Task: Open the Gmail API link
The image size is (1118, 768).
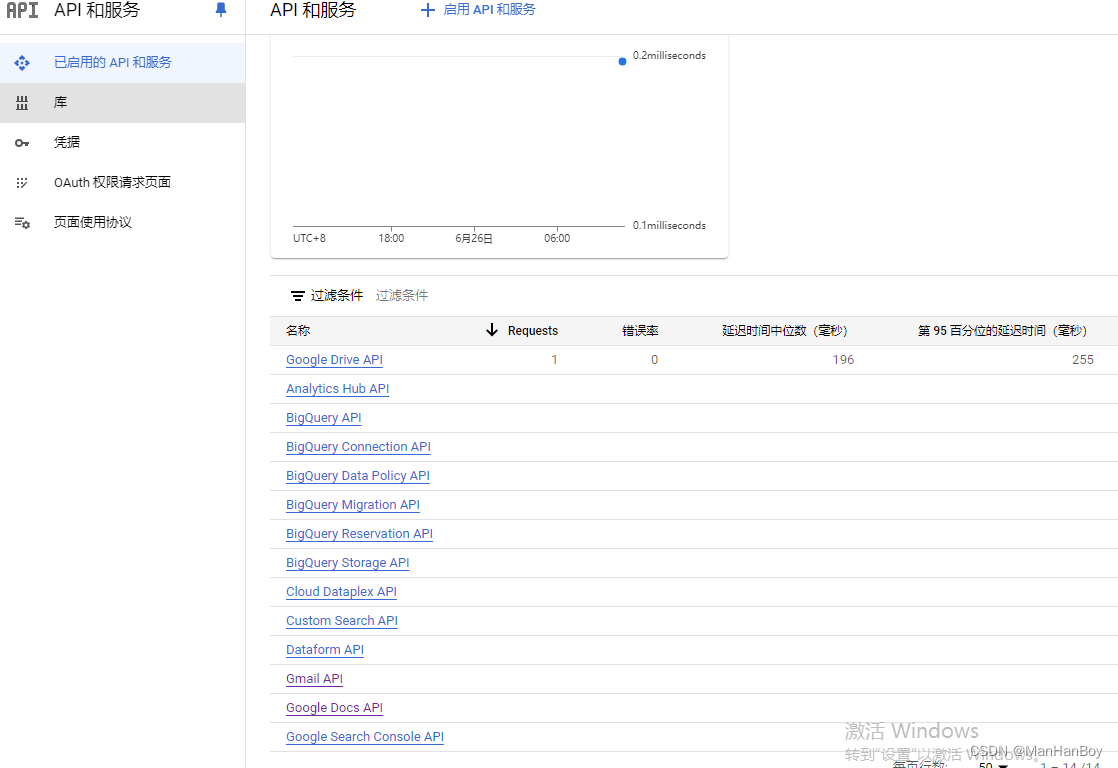Action: pos(314,679)
